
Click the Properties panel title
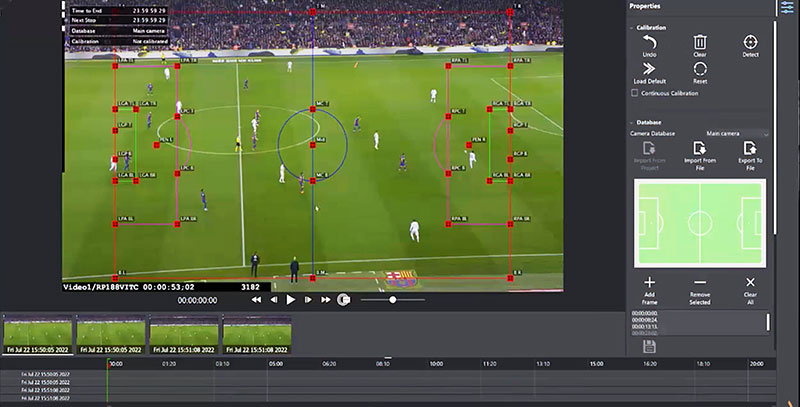pos(645,6)
